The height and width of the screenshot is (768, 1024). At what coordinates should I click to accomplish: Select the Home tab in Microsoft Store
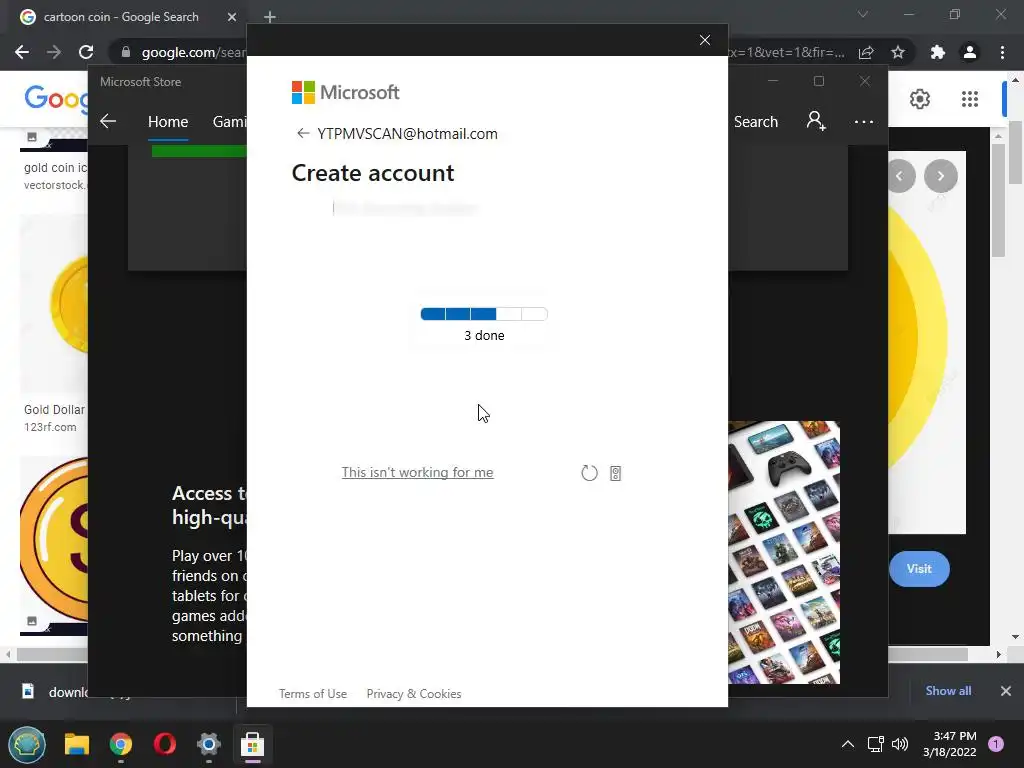click(168, 121)
